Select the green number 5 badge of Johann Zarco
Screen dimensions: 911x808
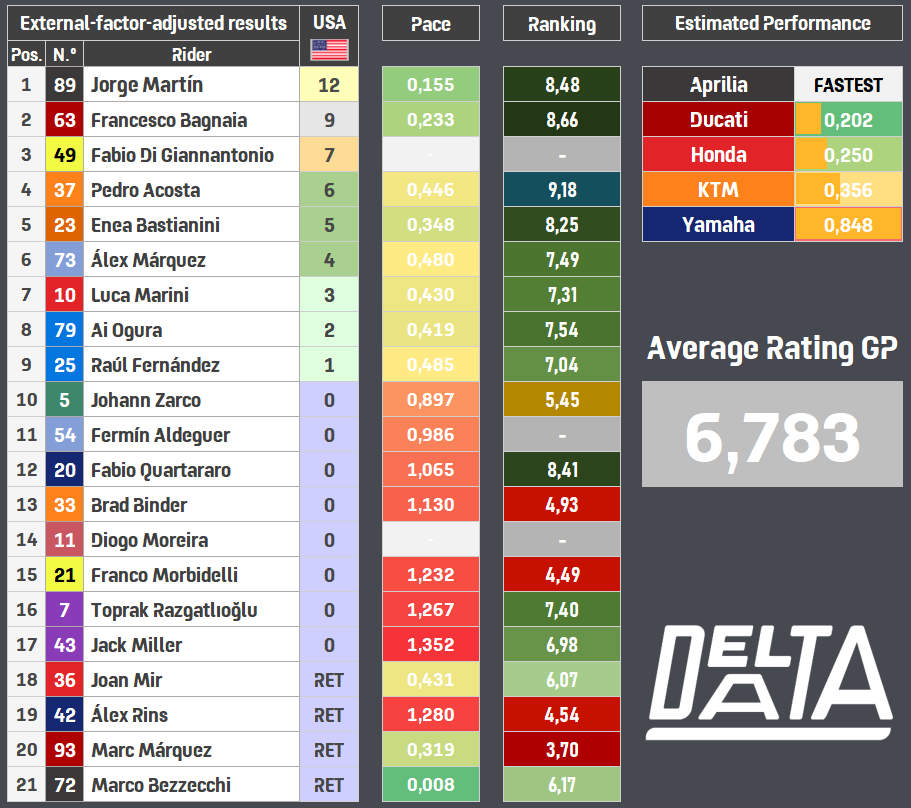coord(63,400)
